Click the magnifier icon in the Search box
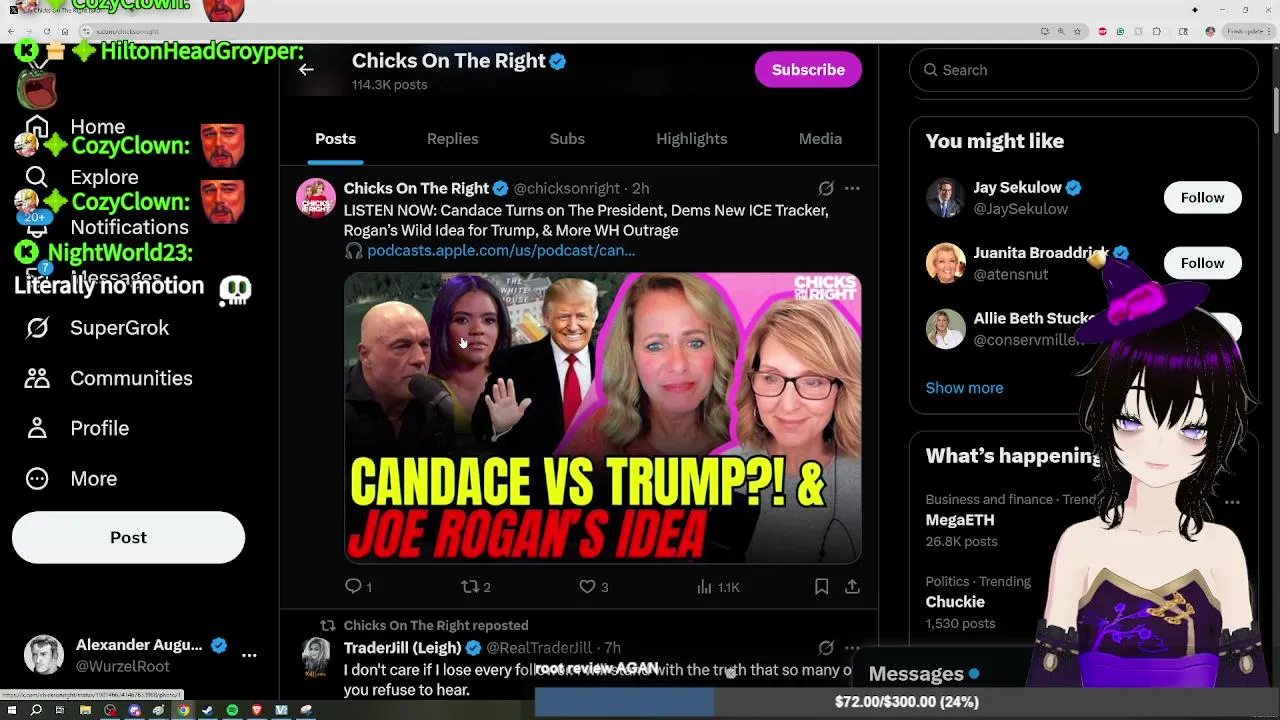Viewport: 1280px width, 720px height. [x=930, y=70]
